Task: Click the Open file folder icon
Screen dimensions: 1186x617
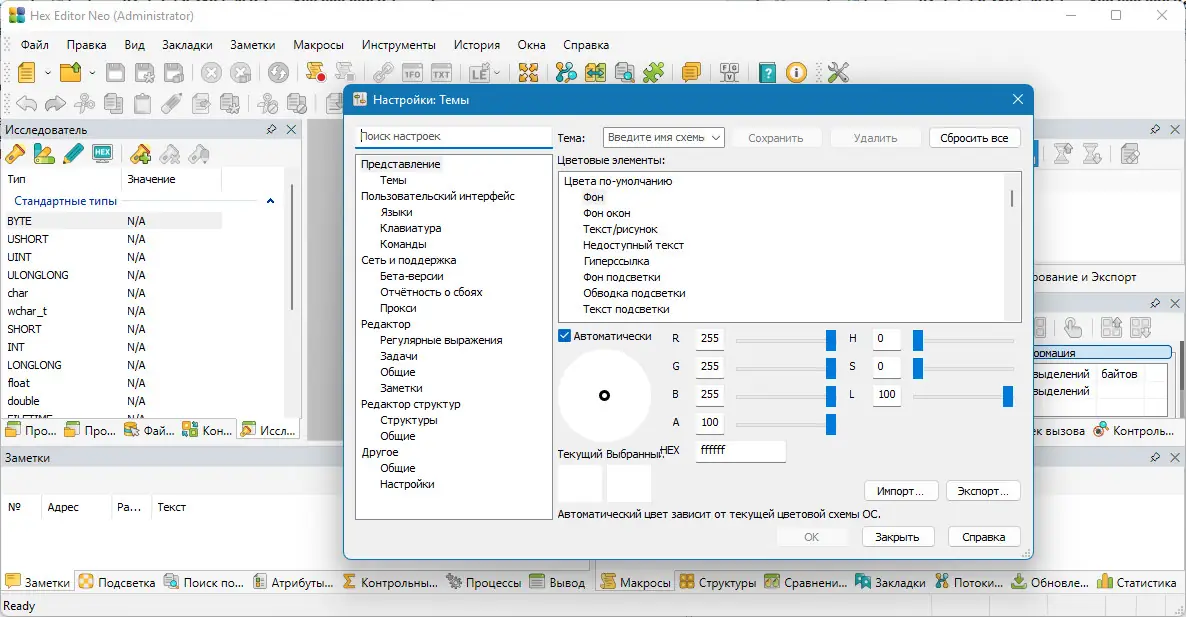Action: [x=70, y=73]
